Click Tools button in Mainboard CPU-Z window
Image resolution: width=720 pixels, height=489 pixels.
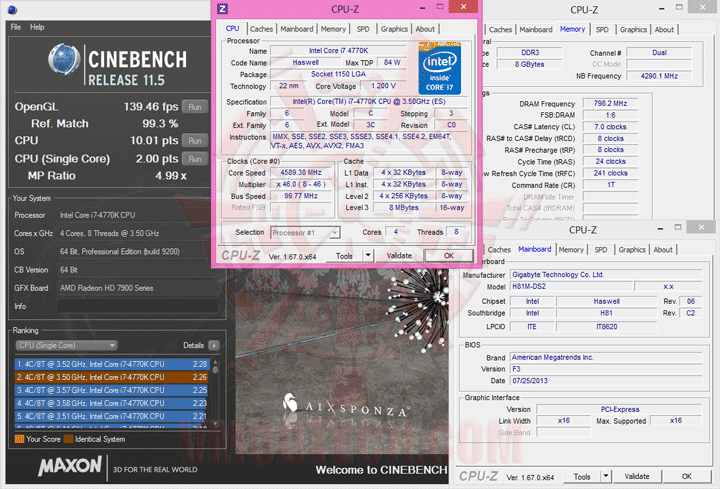click(582, 477)
